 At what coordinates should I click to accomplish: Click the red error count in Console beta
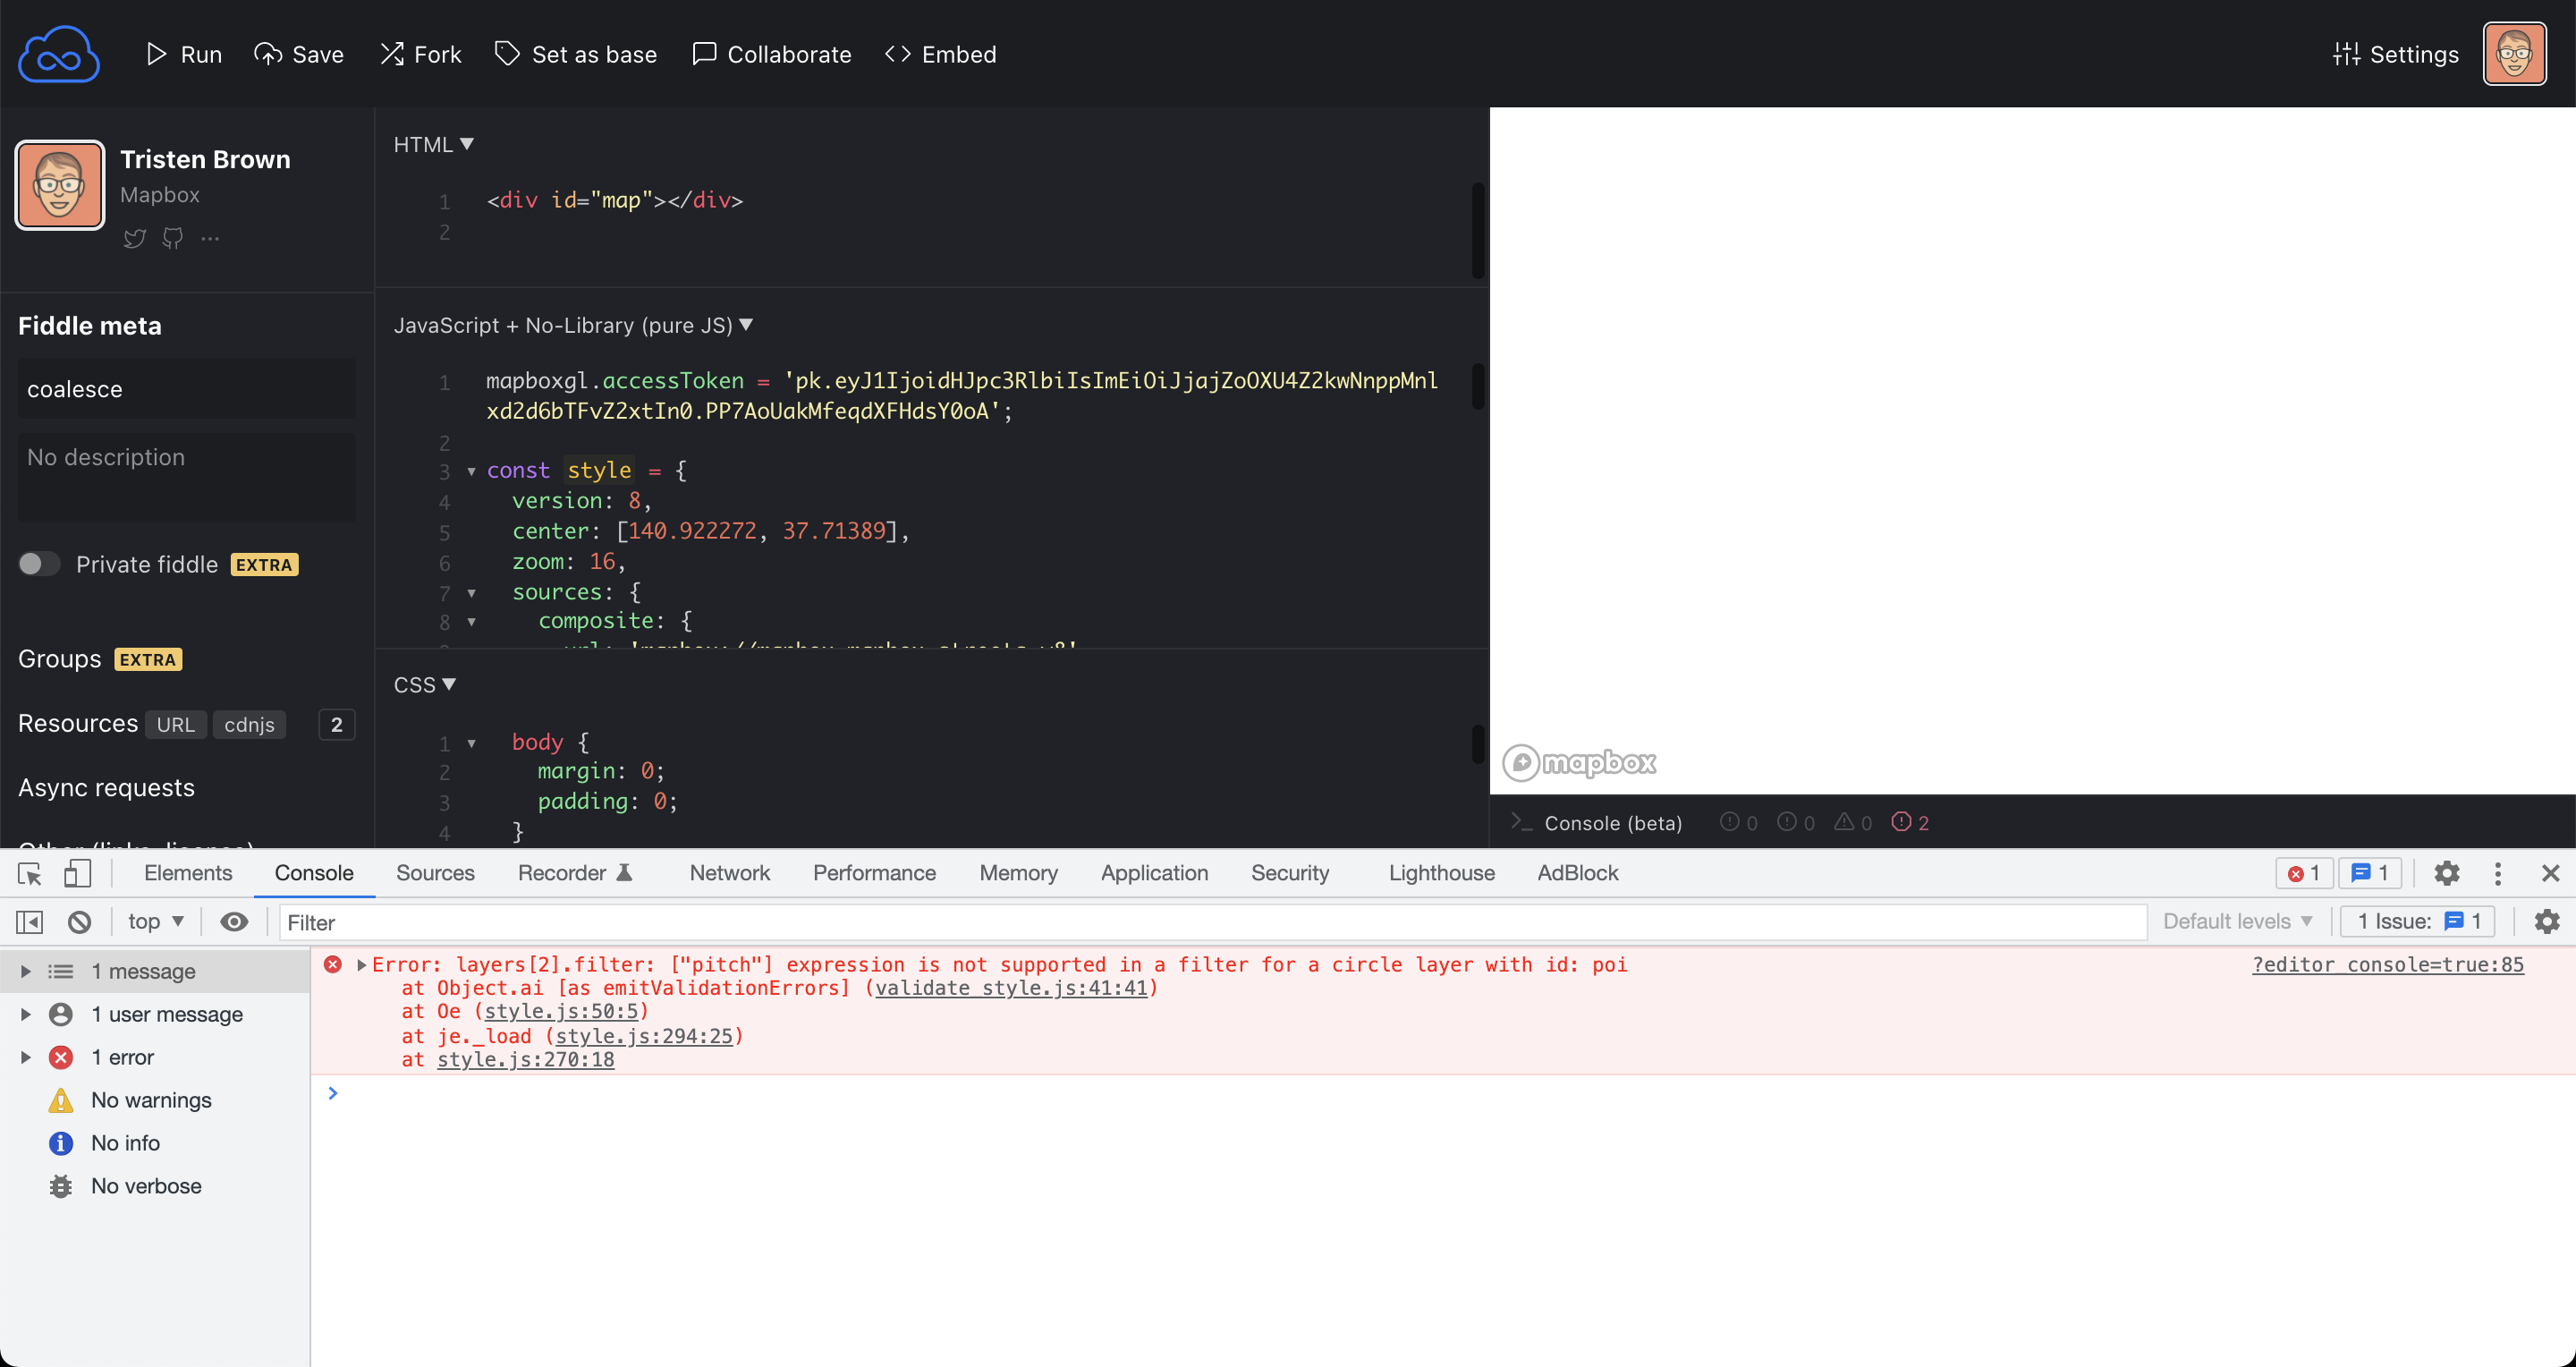[x=1910, y=822]
